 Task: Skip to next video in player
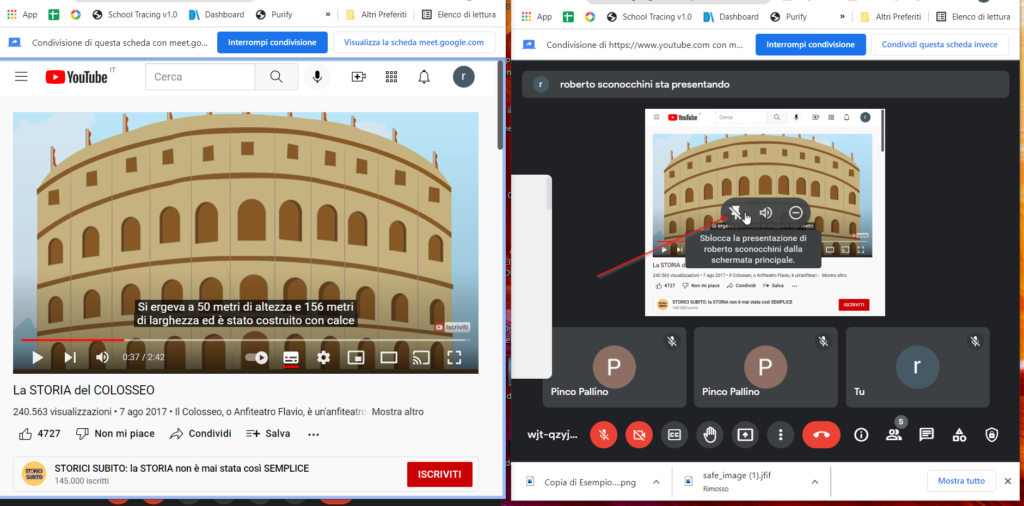point(70,357)
